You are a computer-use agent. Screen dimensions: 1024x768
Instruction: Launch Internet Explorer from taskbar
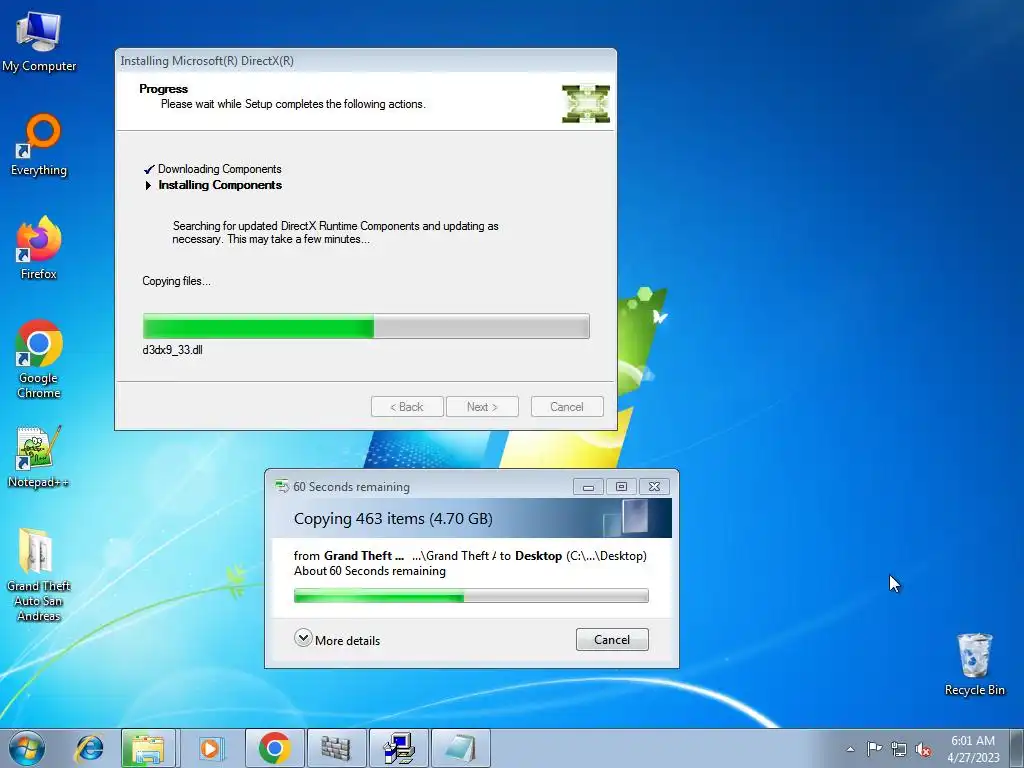[x=89, y=748]
